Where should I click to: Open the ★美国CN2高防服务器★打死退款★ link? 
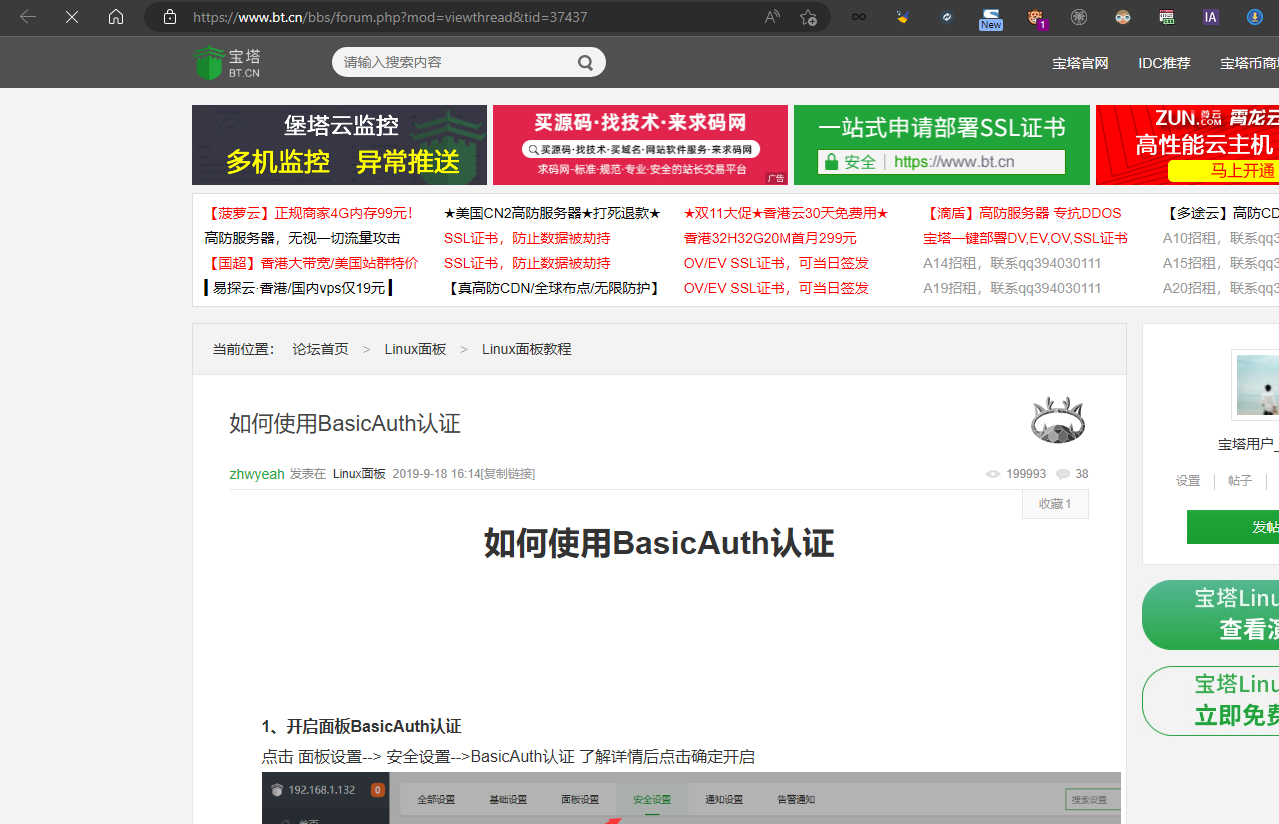552,213
